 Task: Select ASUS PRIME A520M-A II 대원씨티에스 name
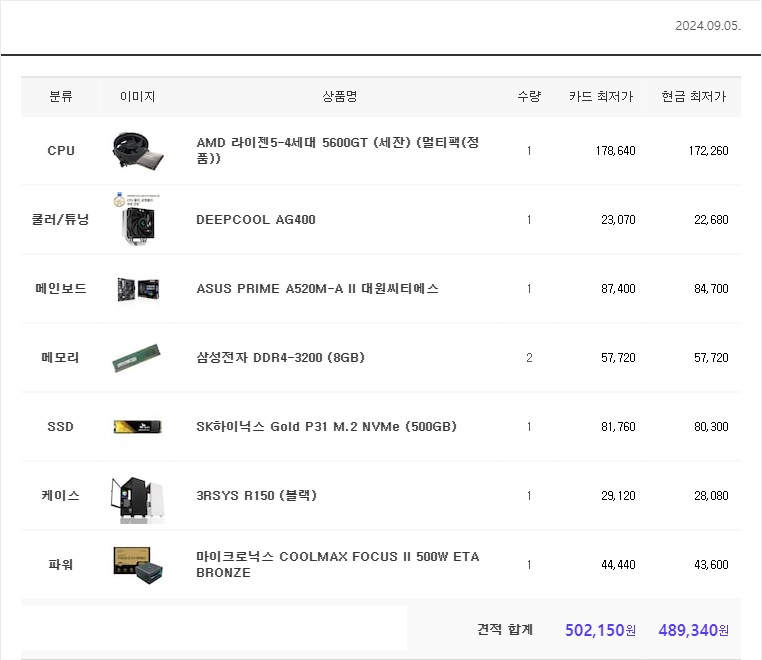317,289
